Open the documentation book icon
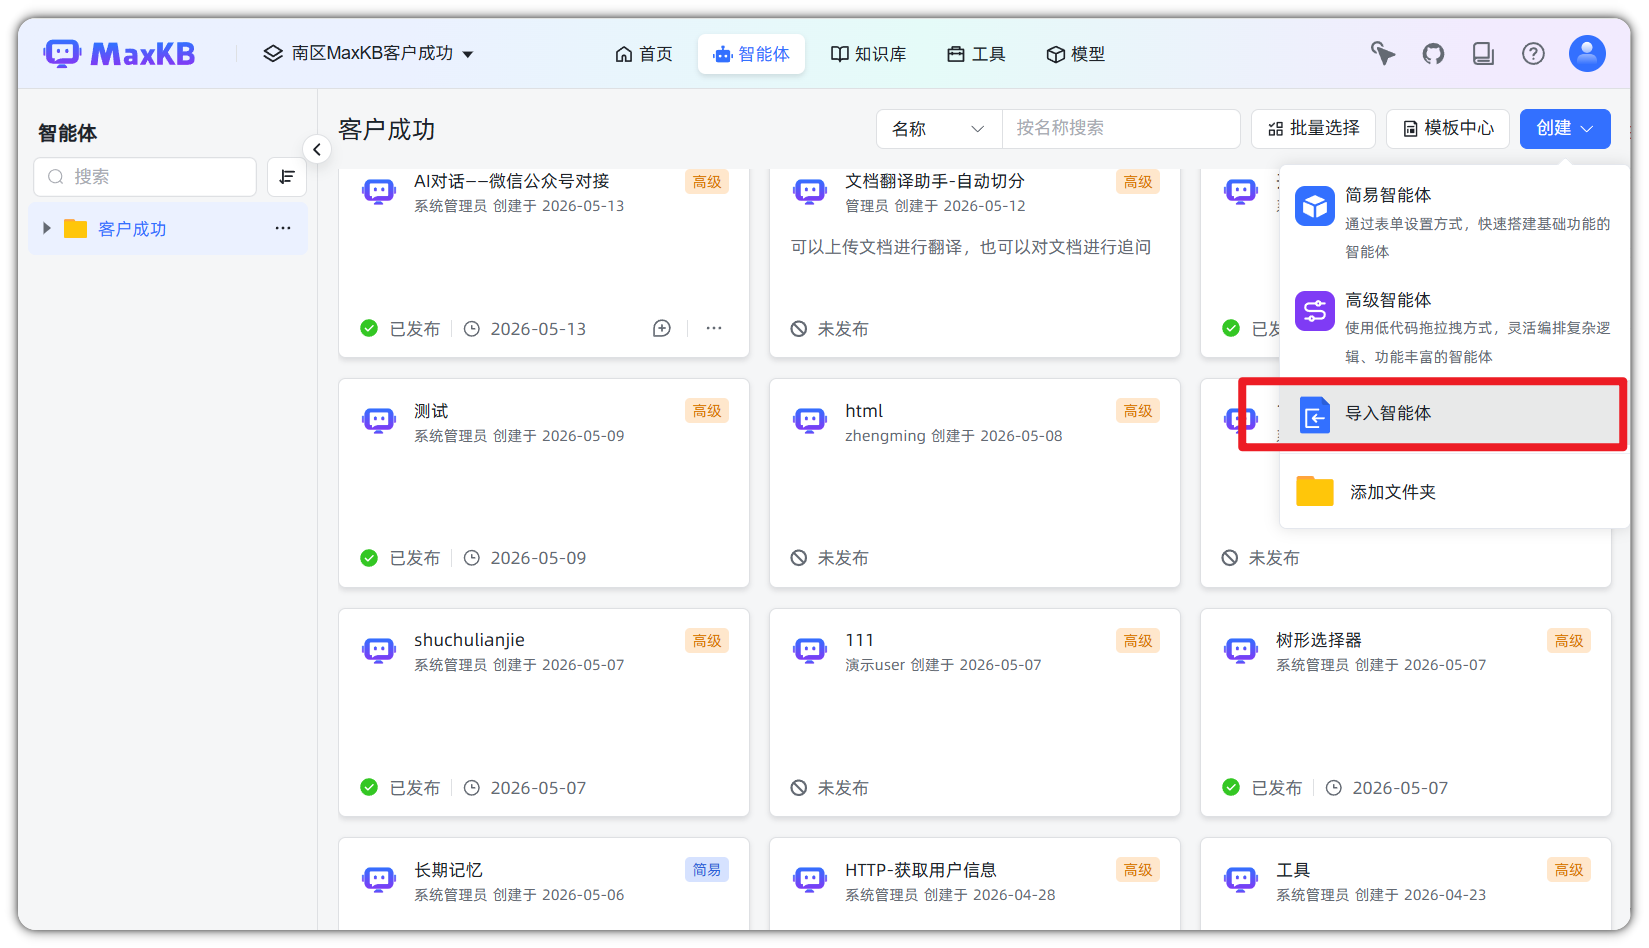The width and height of the screenshot is (1649, 948). 1483,54
